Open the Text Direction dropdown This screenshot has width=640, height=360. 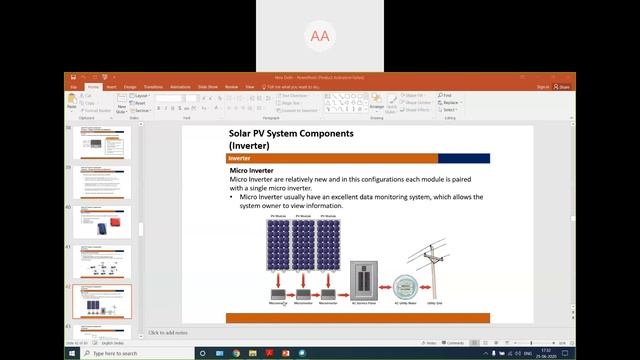click(294, 96)
